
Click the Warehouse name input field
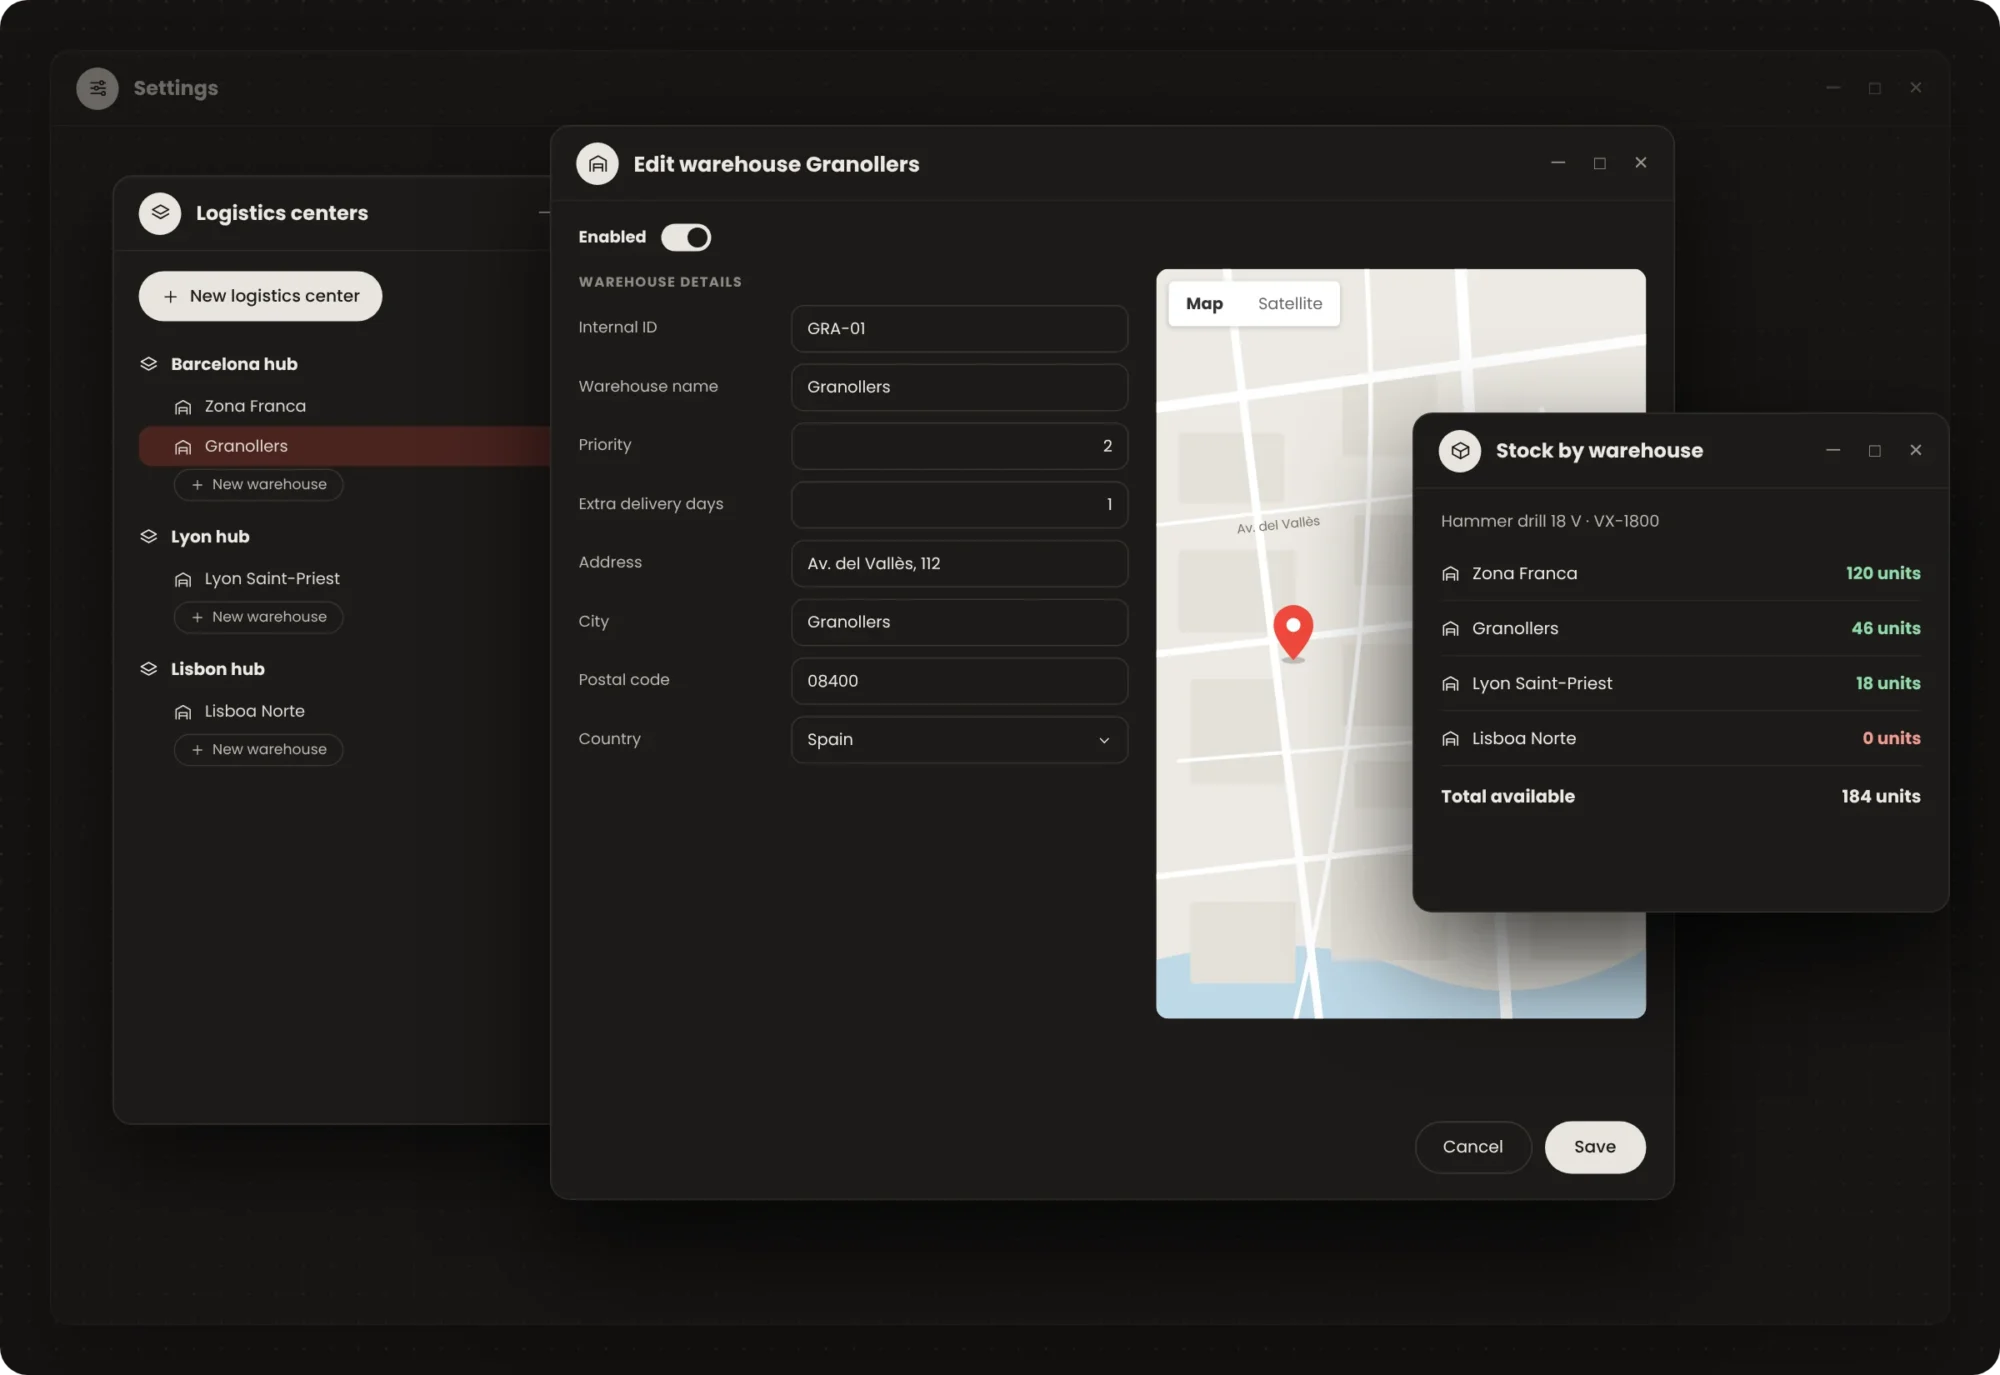959,387
